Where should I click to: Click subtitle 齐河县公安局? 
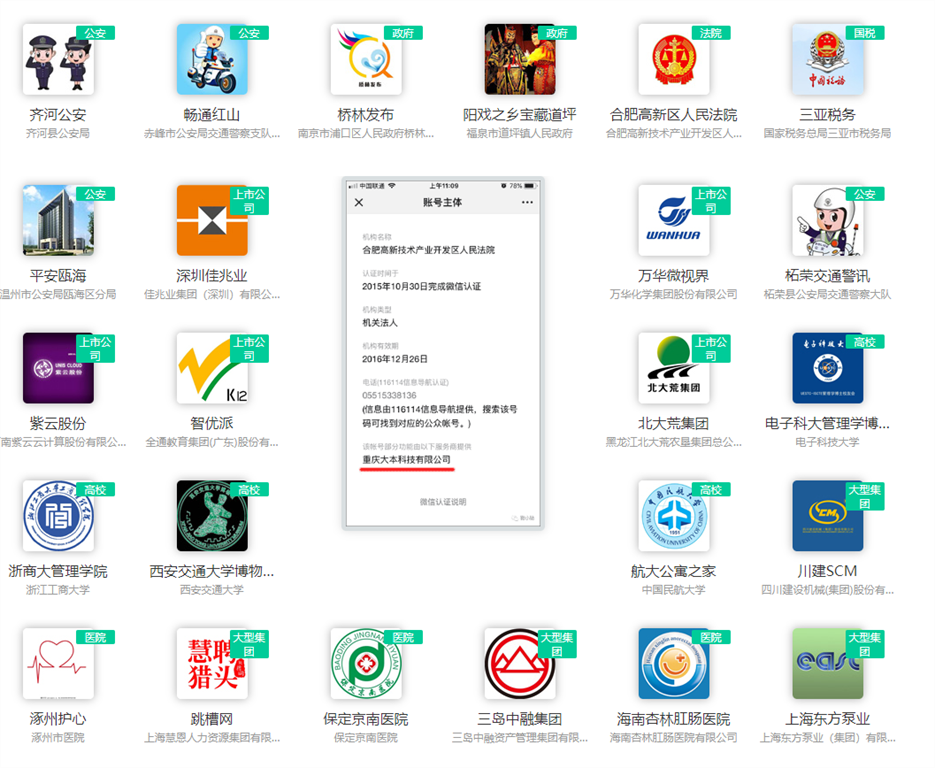pyautogui.click(x=58, y=133)
